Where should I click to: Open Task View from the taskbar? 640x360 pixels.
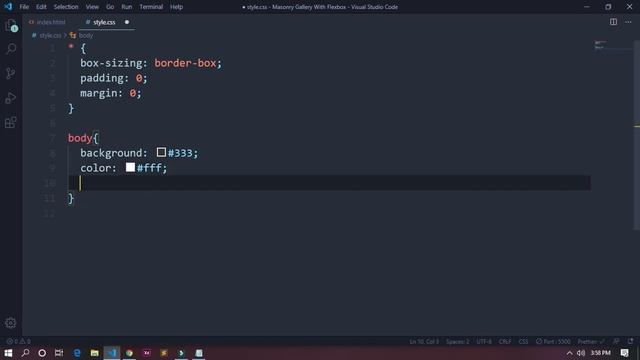(x=59, y=353)
